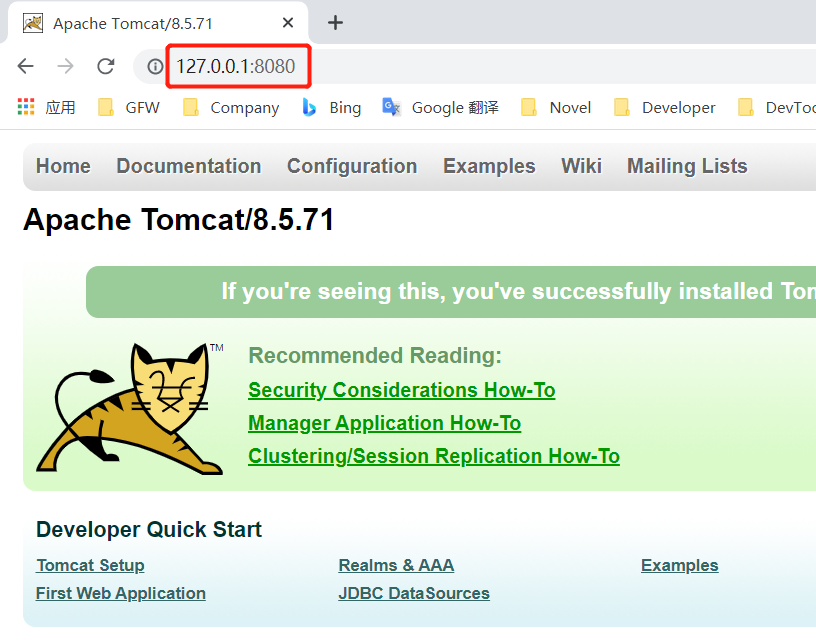Open the Apps grid bookmark icon
This screenshot has width=816, height=640.
(26, 107)
